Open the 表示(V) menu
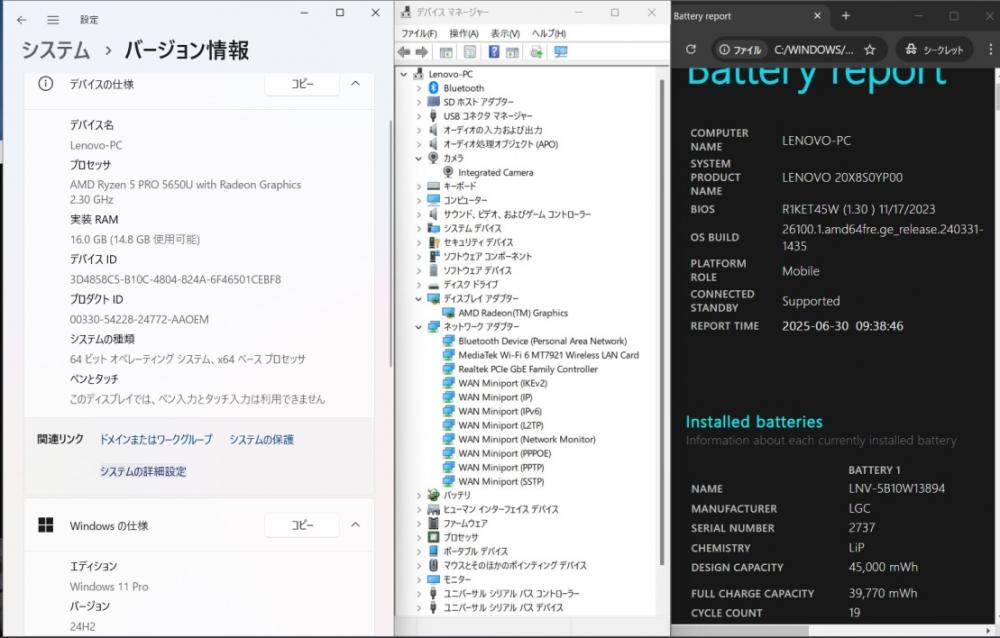This screenshot has height=638, width=1000. (x=505, y=33)
